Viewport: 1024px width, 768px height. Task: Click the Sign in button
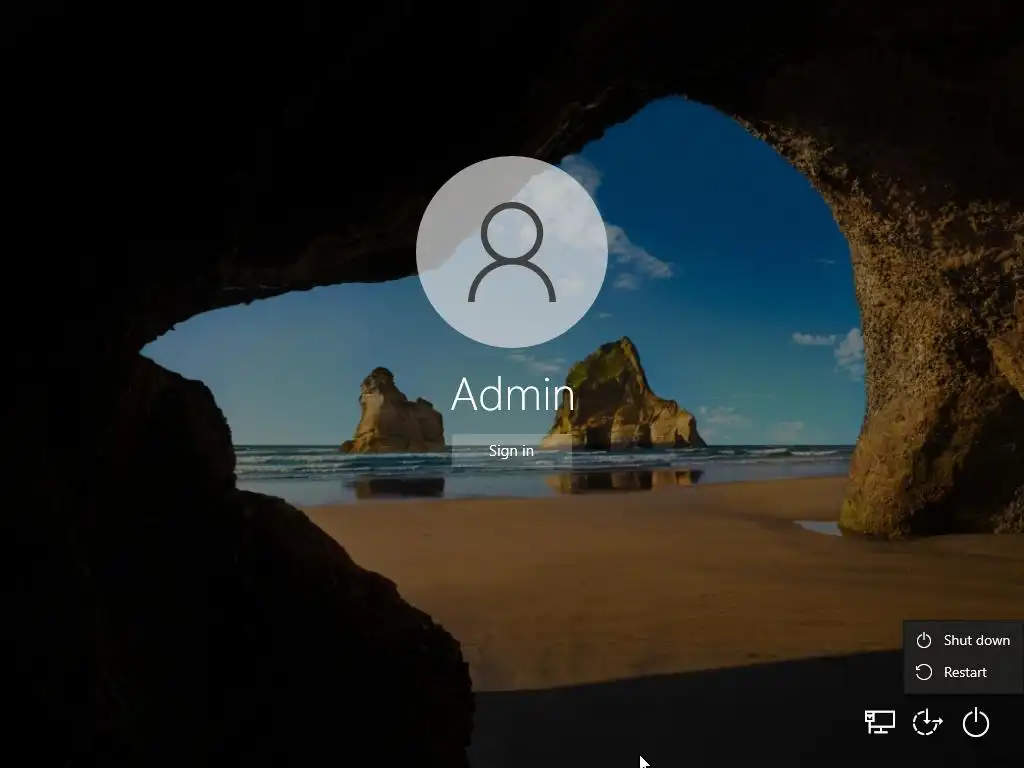511,451
